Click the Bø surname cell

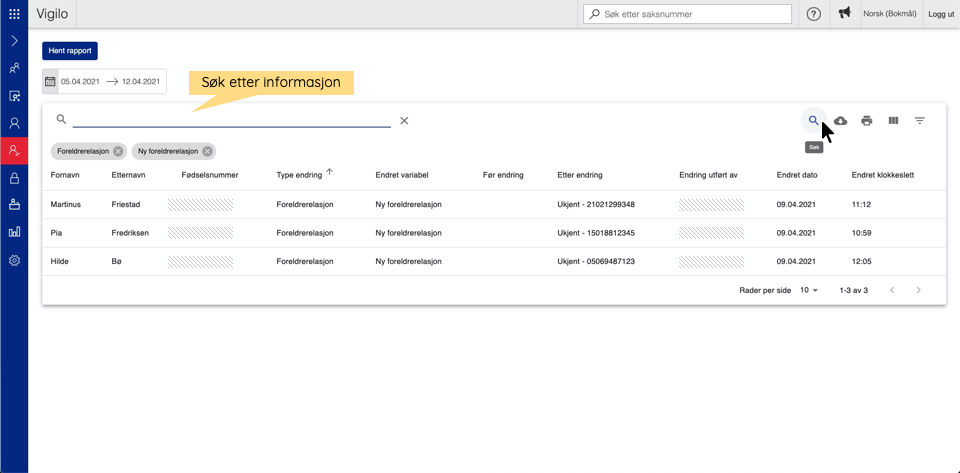click(x=117, y=261)
